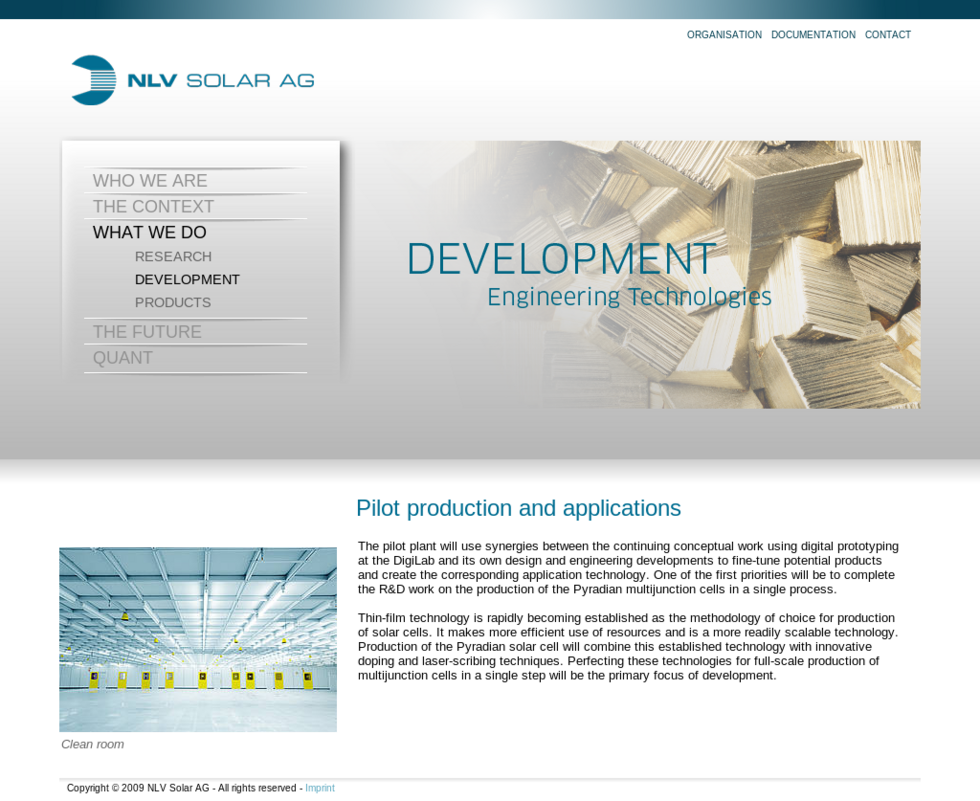The image size is (980, 801).
Task: Open the Documentation page
Action: [813, 35]
